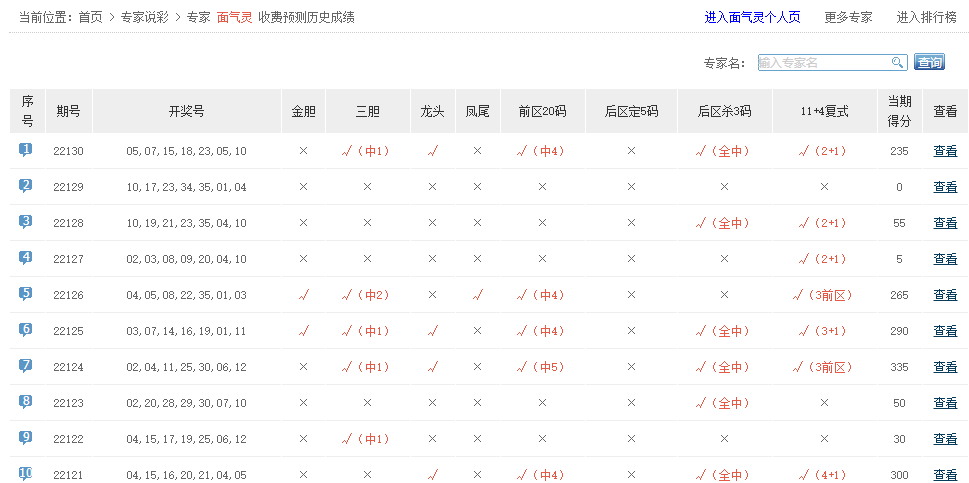Open 查看 link for issue 22130
The height and width of the screenshot is (483, 969).
tap(945, 151)
